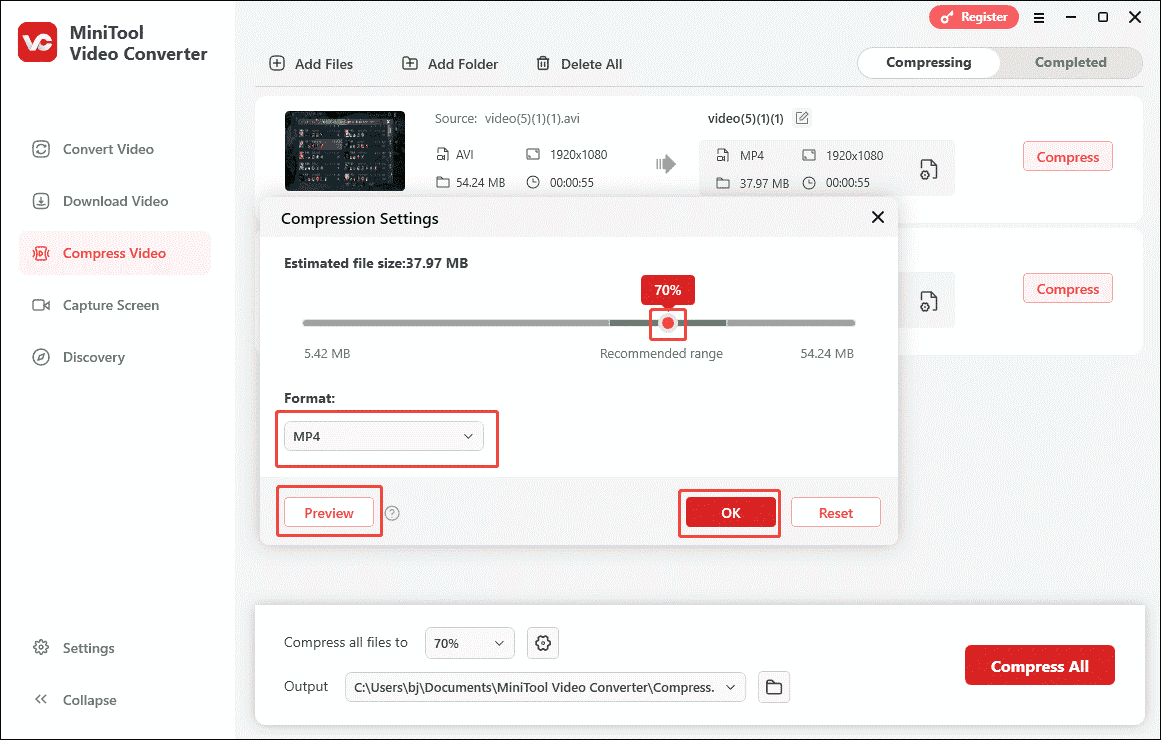Switch to the Completed tab
This screenshot has height=740, width=1161.
coord(1071,63)
